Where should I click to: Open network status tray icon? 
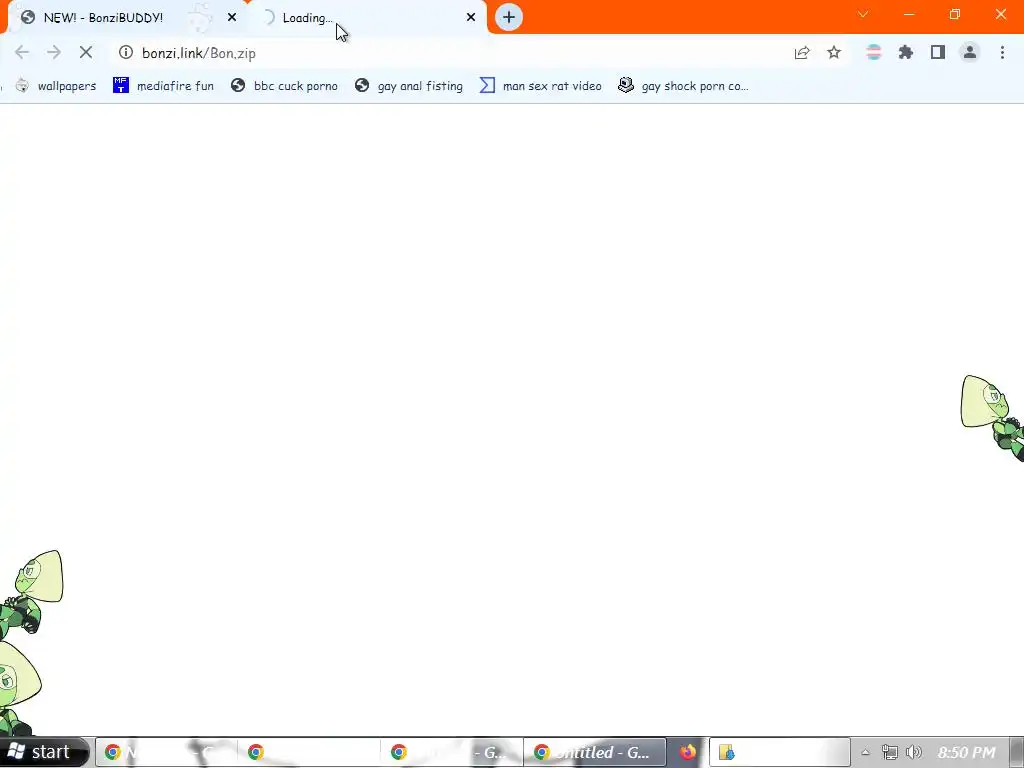tap(889, 752)
